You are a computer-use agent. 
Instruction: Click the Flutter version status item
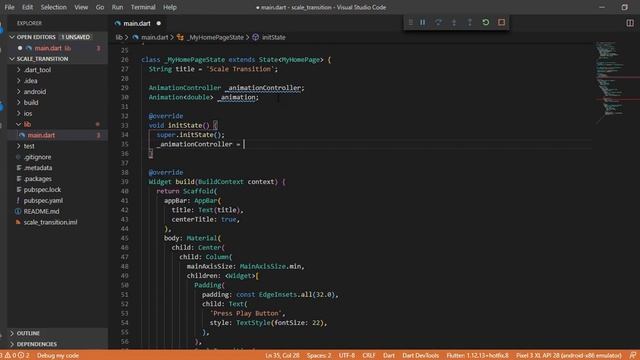tap(477, 356)
